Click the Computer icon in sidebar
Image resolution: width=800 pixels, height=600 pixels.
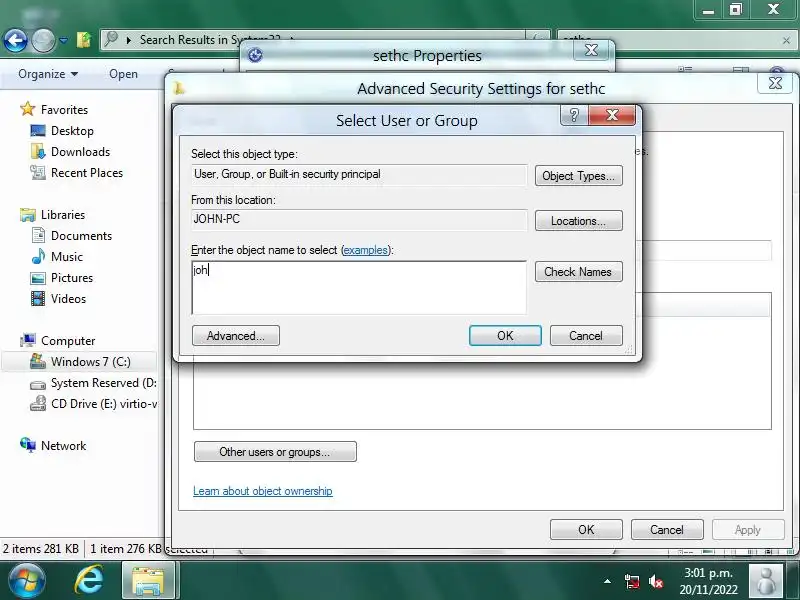point(28,340)
